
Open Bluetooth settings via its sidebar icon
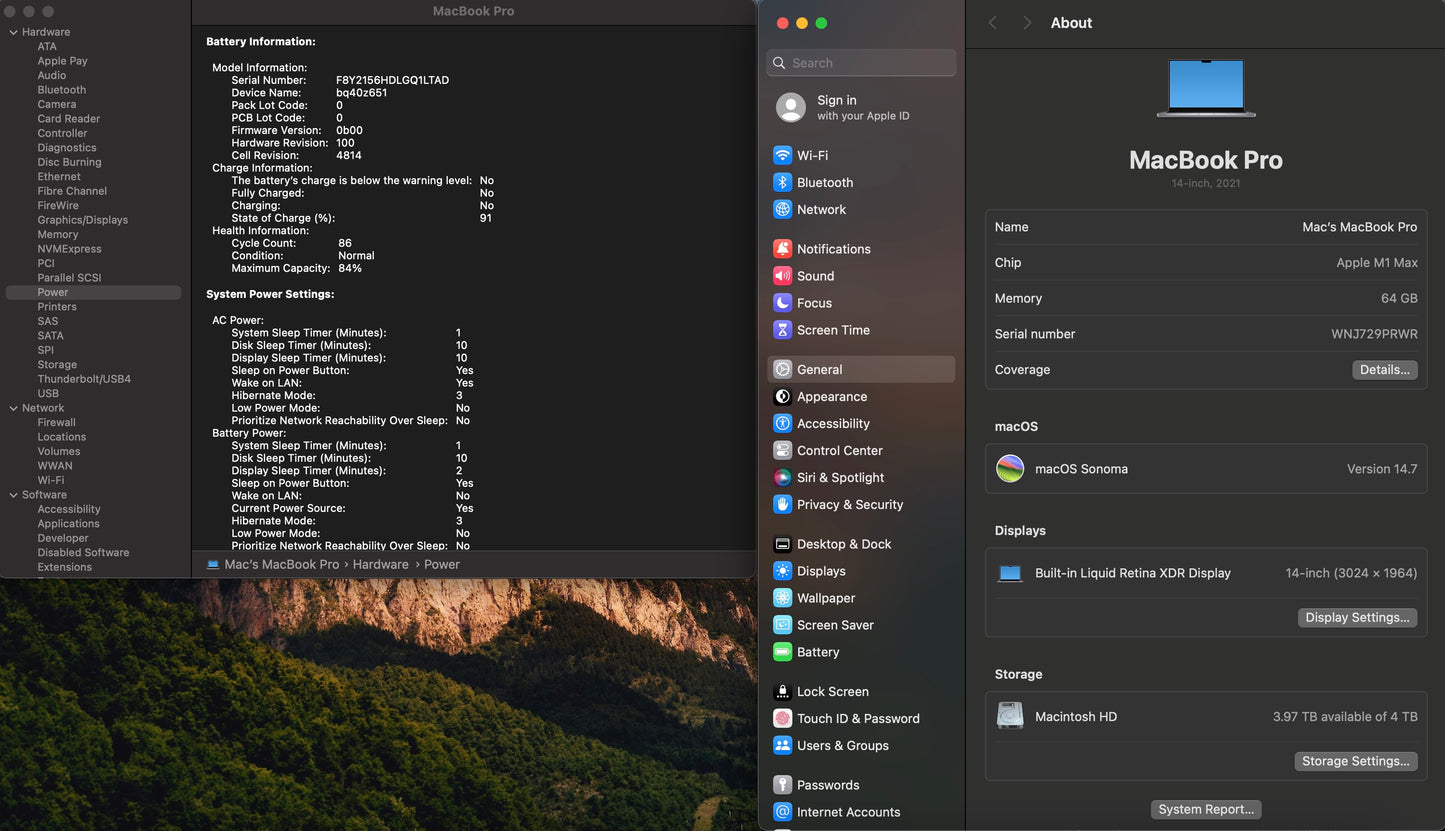(782, 183)
